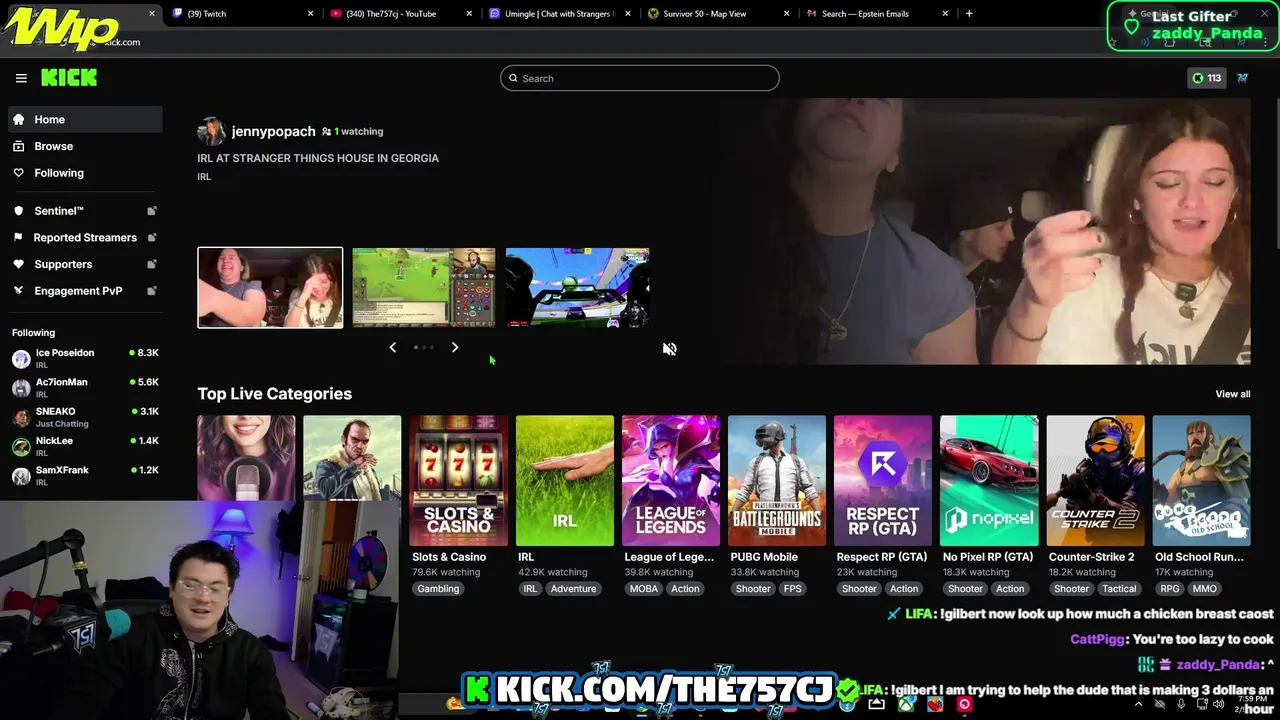Open Browse in the Kick sidebar

[85, 146]
